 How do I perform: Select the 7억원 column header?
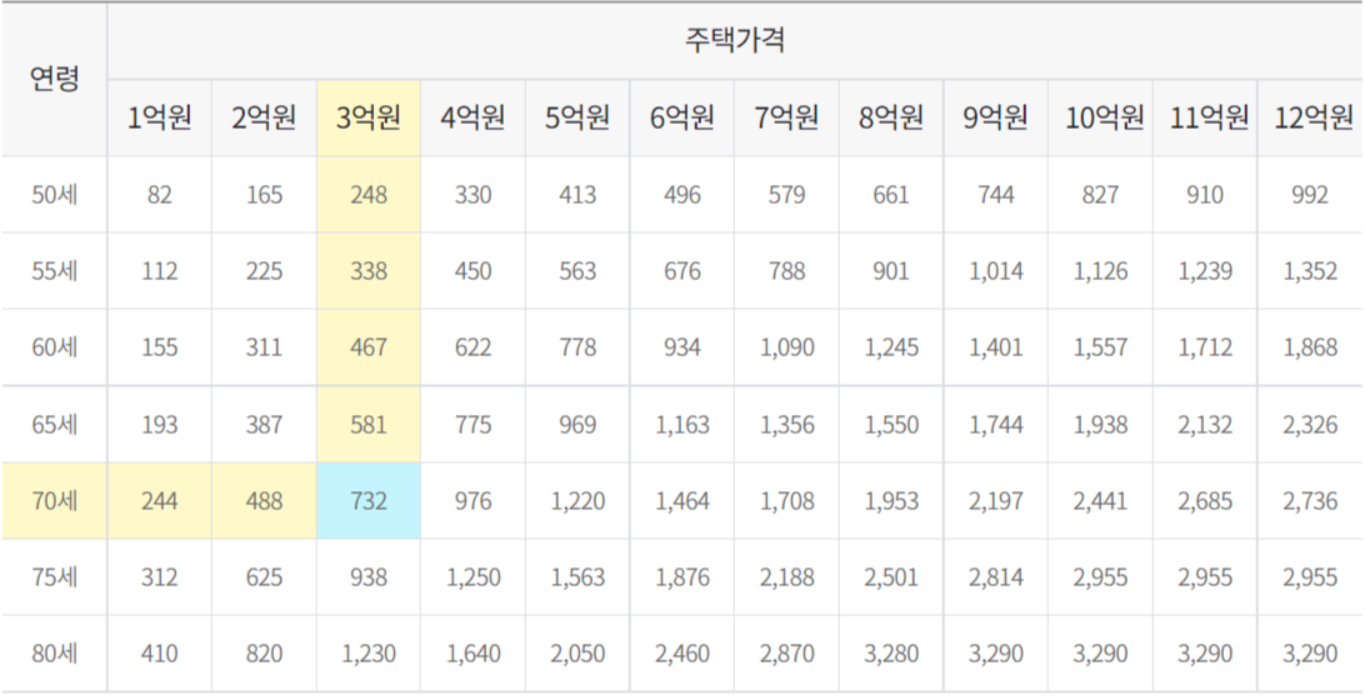coord(786,118)
